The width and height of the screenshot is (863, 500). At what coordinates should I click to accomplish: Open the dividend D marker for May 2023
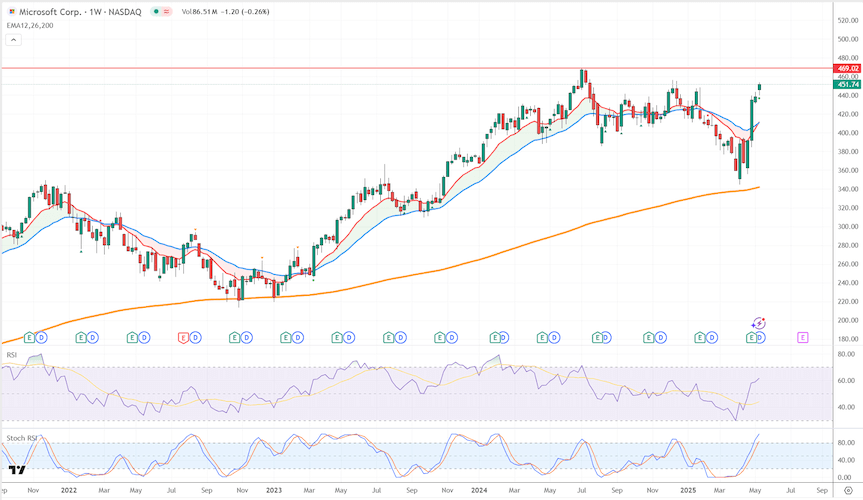click(x=349, y=338)
